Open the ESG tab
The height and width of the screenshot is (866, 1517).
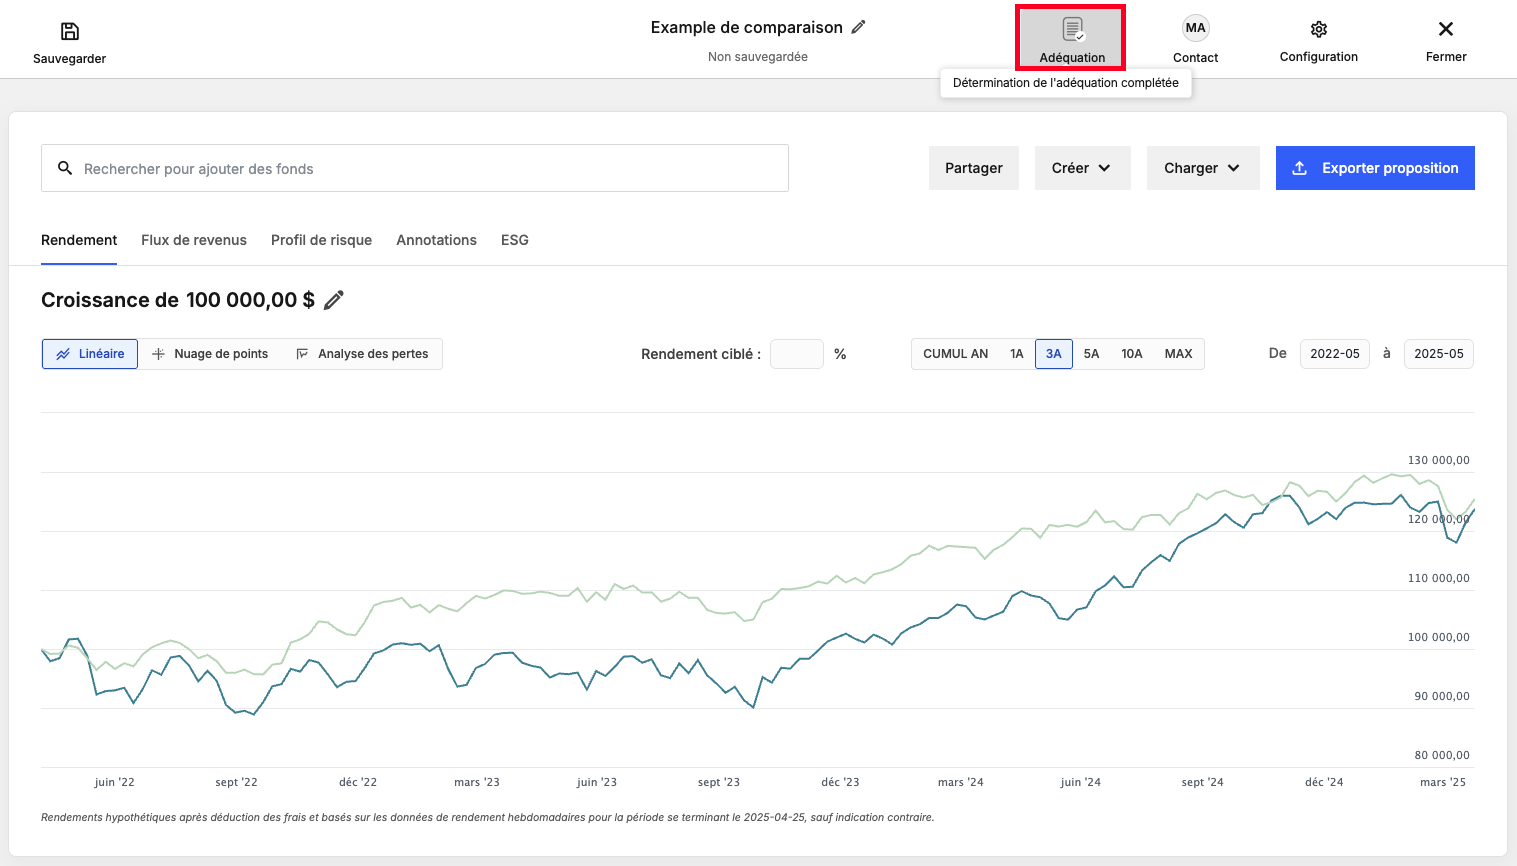pyautogui.click(x=515, y=240)
